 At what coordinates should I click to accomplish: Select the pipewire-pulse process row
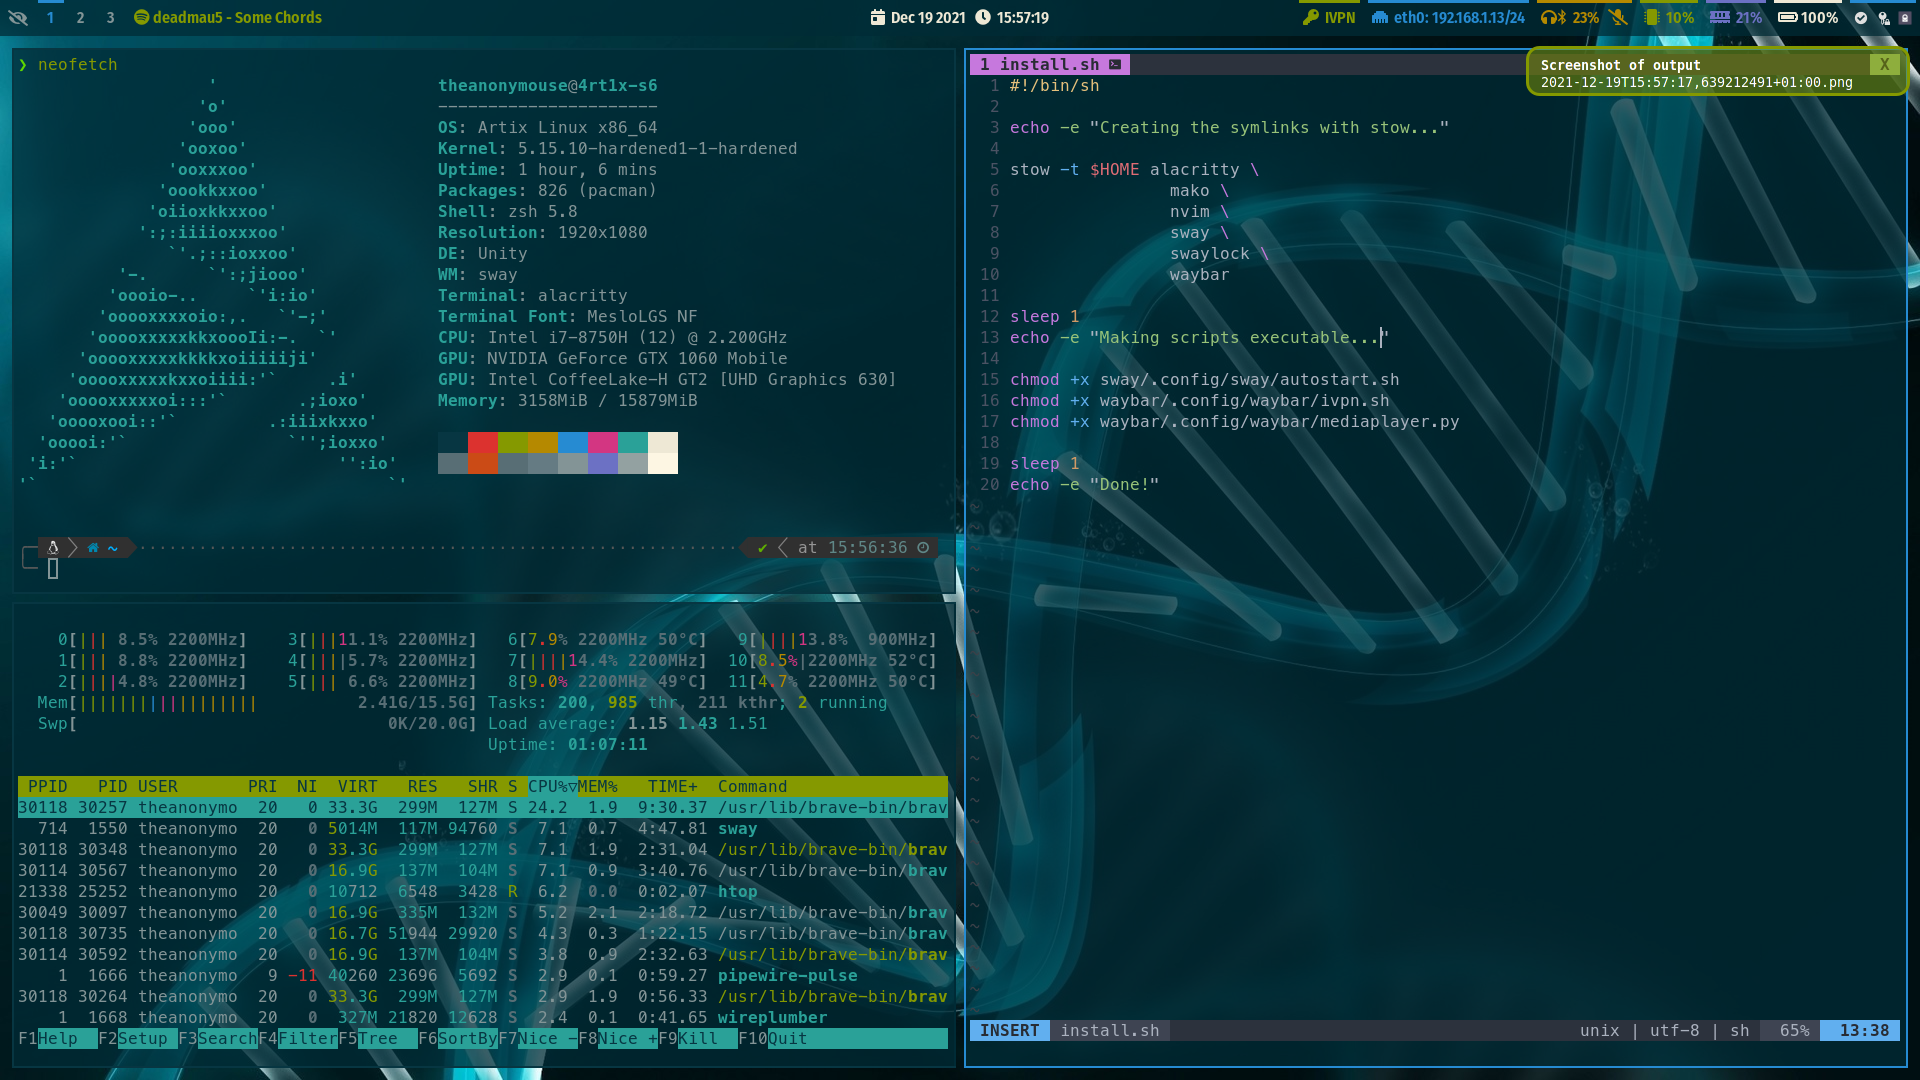(483, 975)
